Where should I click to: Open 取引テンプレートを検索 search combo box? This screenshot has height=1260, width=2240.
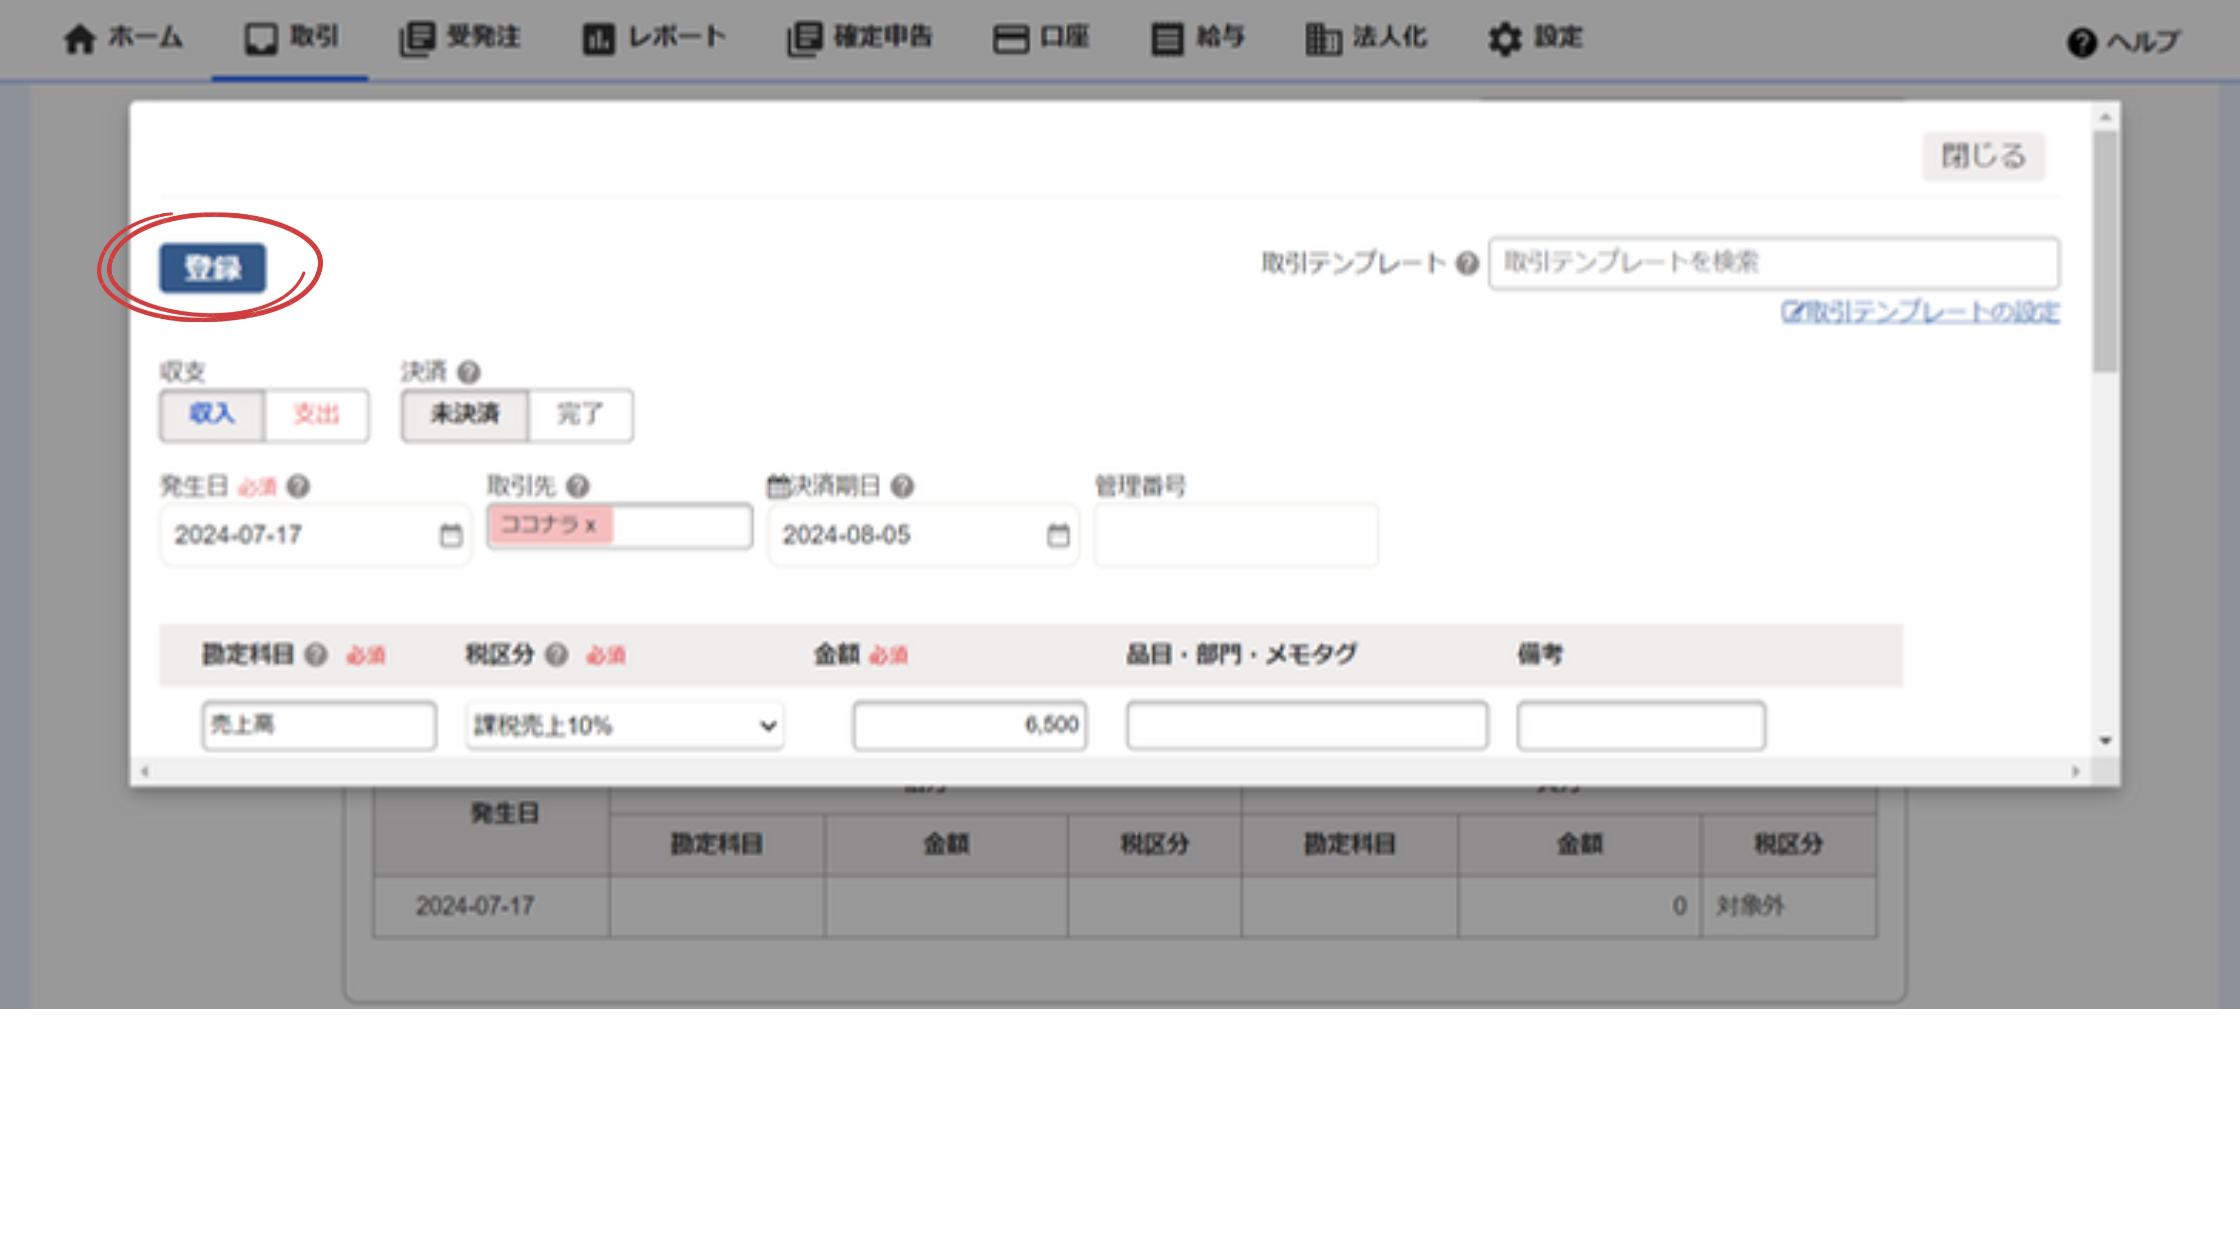pos(1773,263)
